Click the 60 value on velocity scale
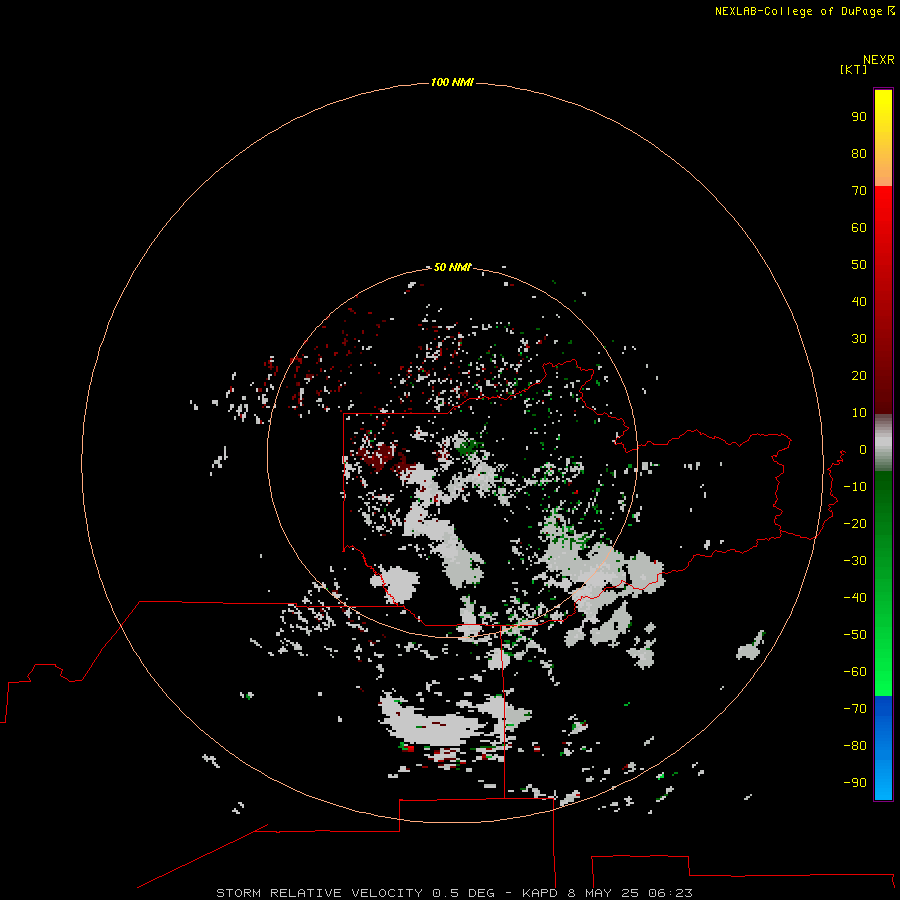900x900 pixels. (859, 228)
